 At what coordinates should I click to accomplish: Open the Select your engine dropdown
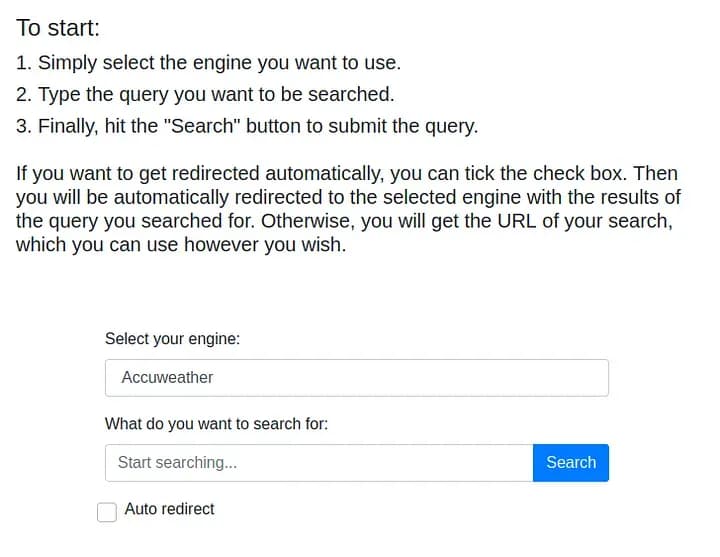[x=356, y=377]
